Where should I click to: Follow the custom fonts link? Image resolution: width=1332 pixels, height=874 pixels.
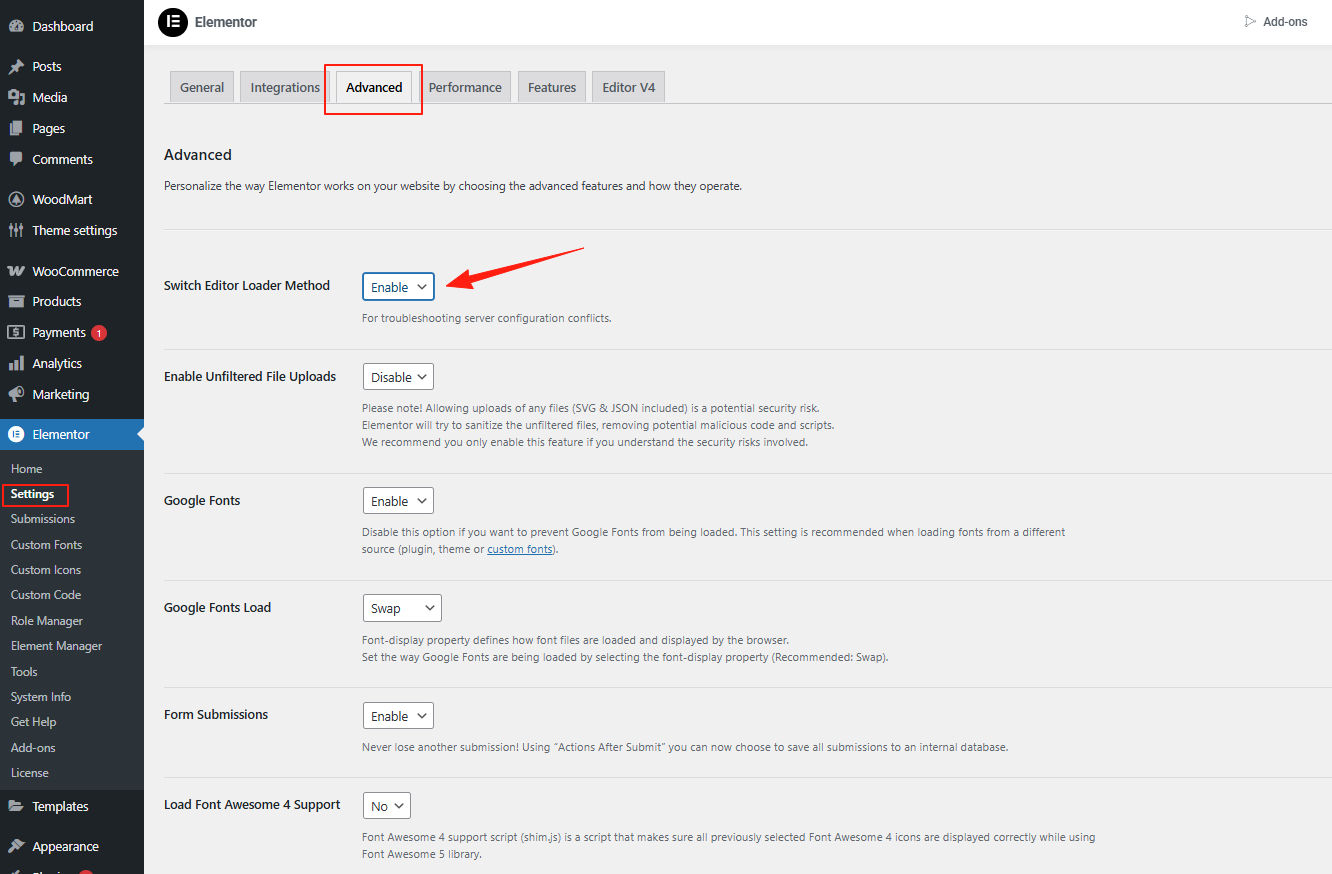(x=520, y=549)
